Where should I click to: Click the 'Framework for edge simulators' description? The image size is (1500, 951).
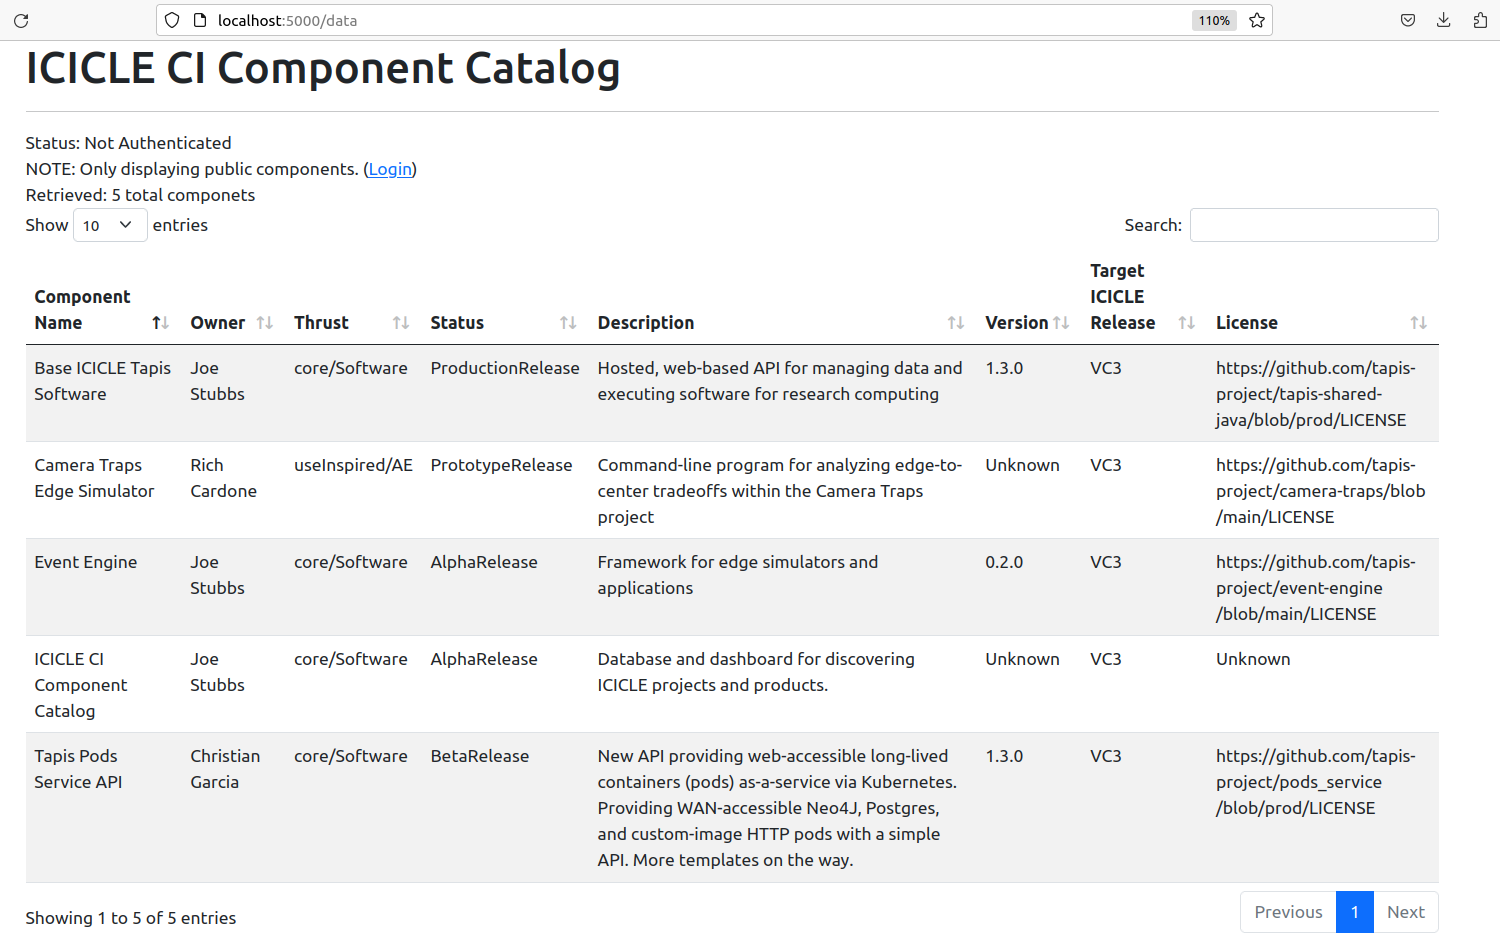(x=738, y=575)
